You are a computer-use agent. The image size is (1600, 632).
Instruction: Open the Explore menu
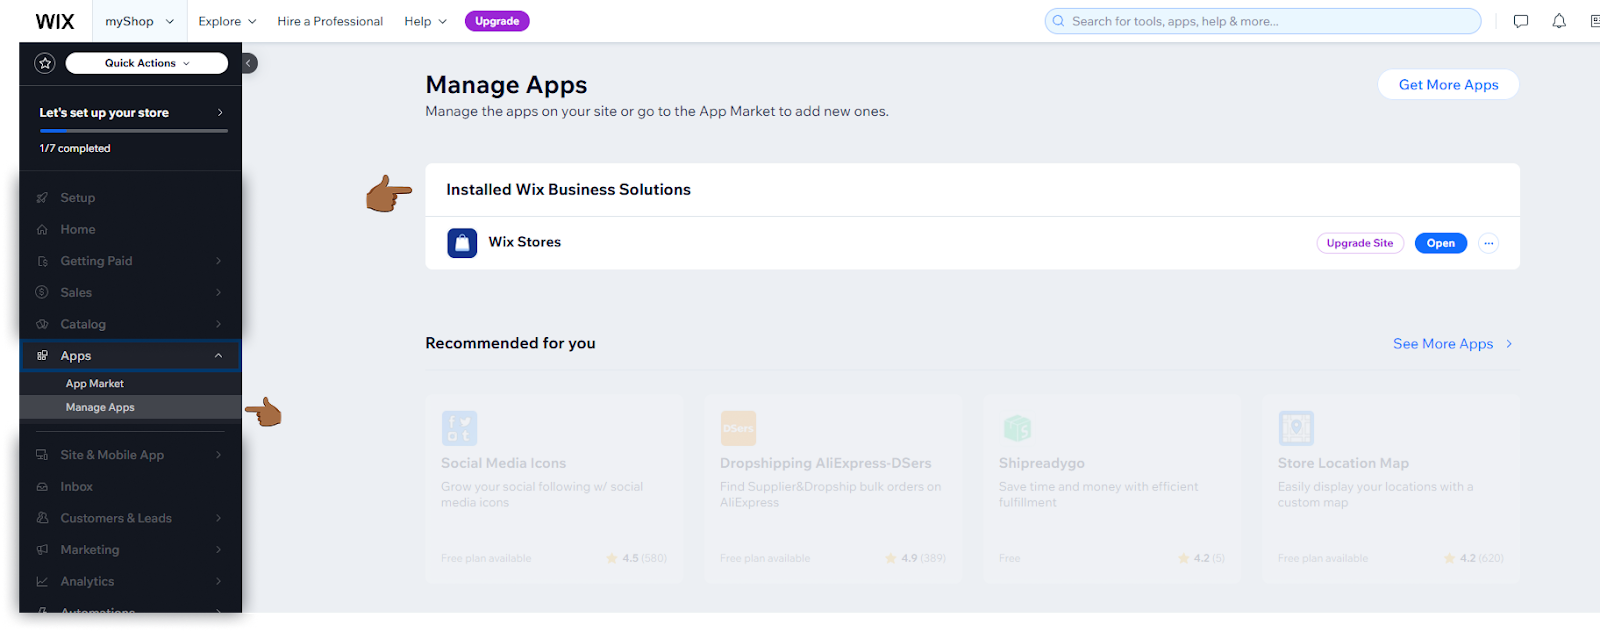tap(227, 21)
